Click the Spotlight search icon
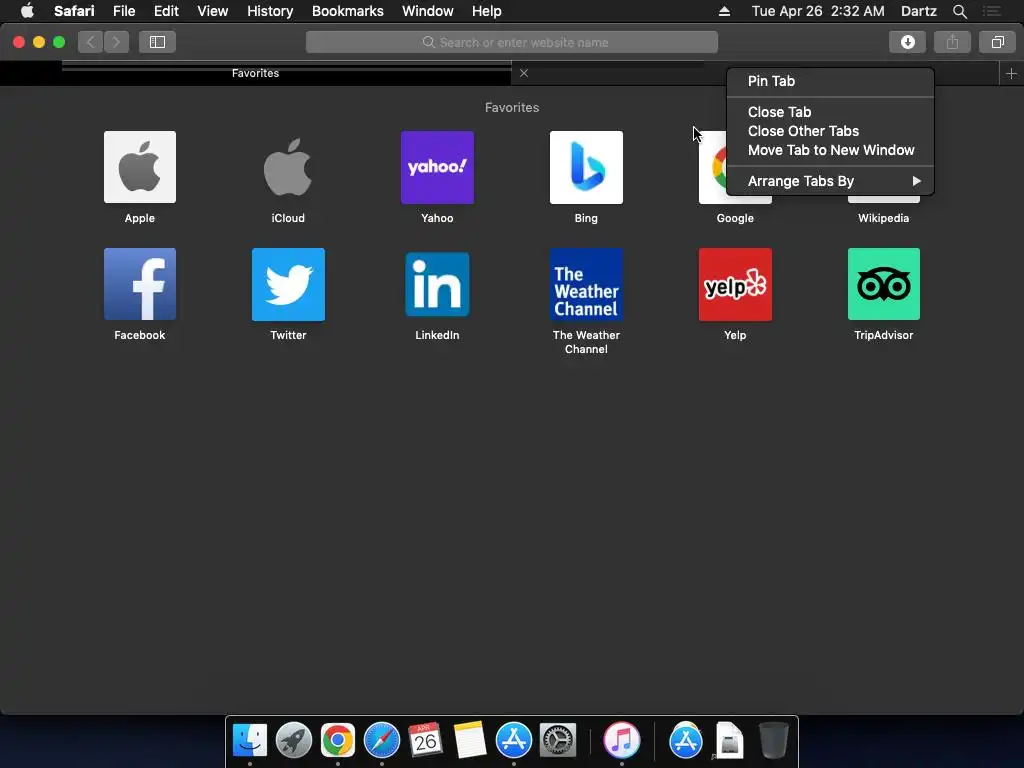The image size is (1024, 768). (959, 11)
